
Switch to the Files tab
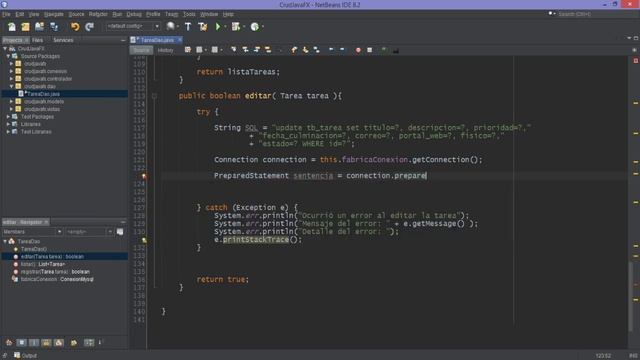point(38,40)
